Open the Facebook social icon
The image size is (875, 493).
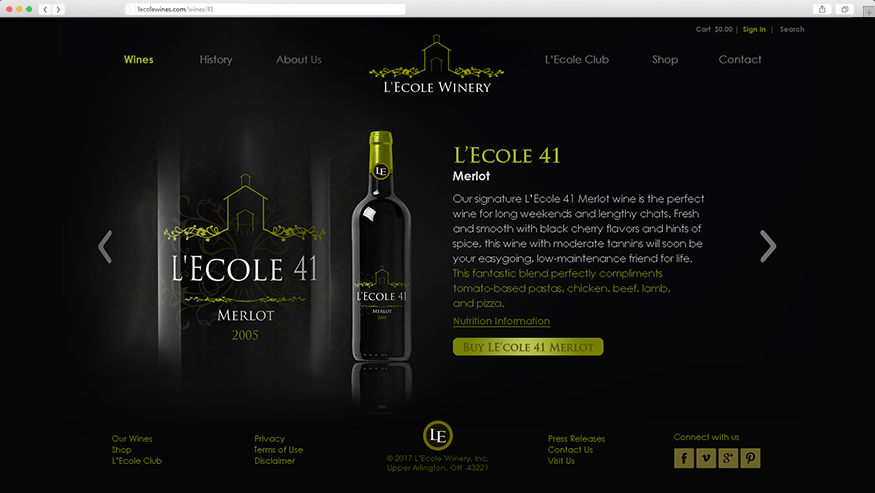point(684,458)
